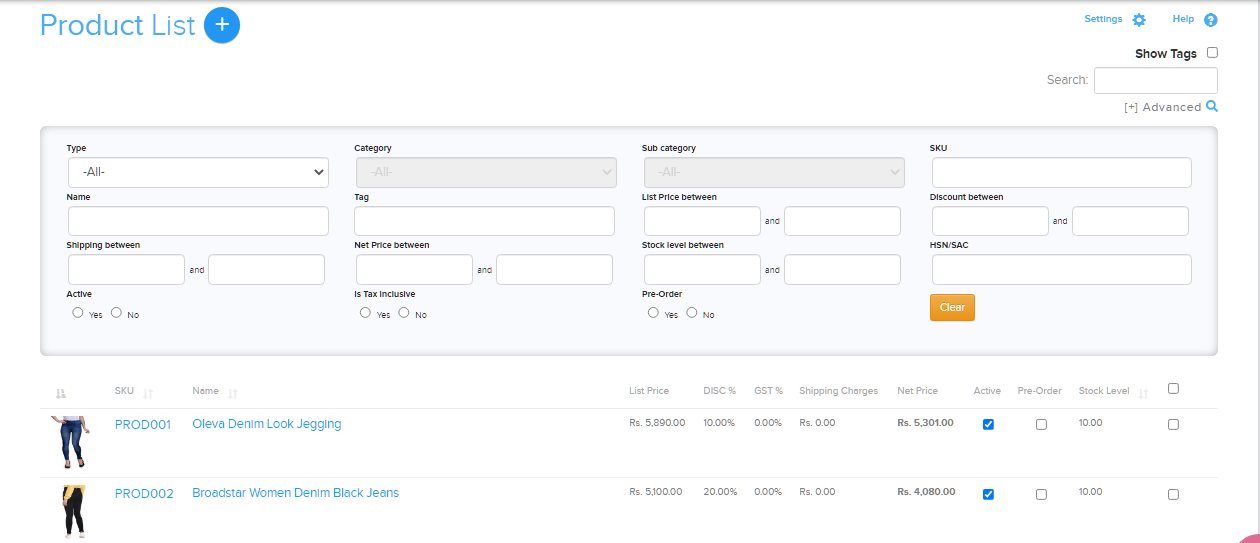The width and height of the screenshot is (1260, 543).
Task: Tick the select-all checkbox in table header
Action: 1173,389
